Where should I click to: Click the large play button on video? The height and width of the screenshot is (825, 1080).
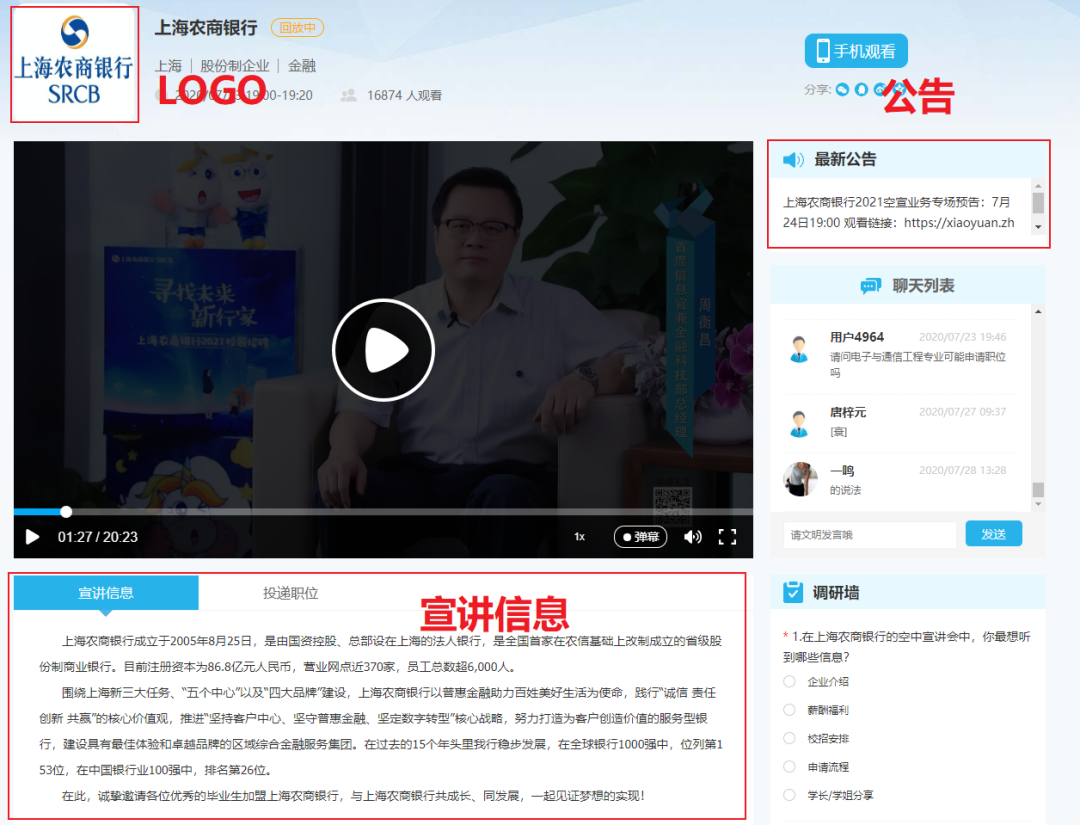click(383, 350)
